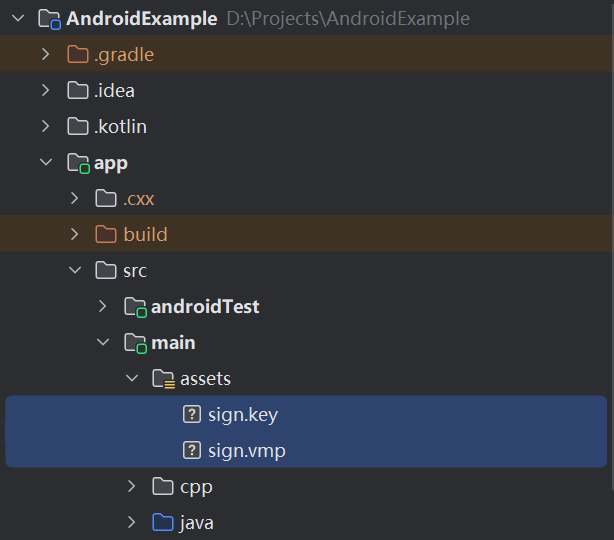Click the orange build folder icon
The width and height of the screenshot is (614, 540).
click(x=106, y=235)
